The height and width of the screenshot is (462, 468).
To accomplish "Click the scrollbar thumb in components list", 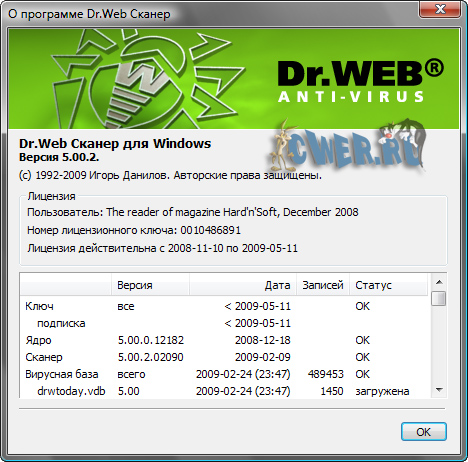I will (x=439, y=298).
